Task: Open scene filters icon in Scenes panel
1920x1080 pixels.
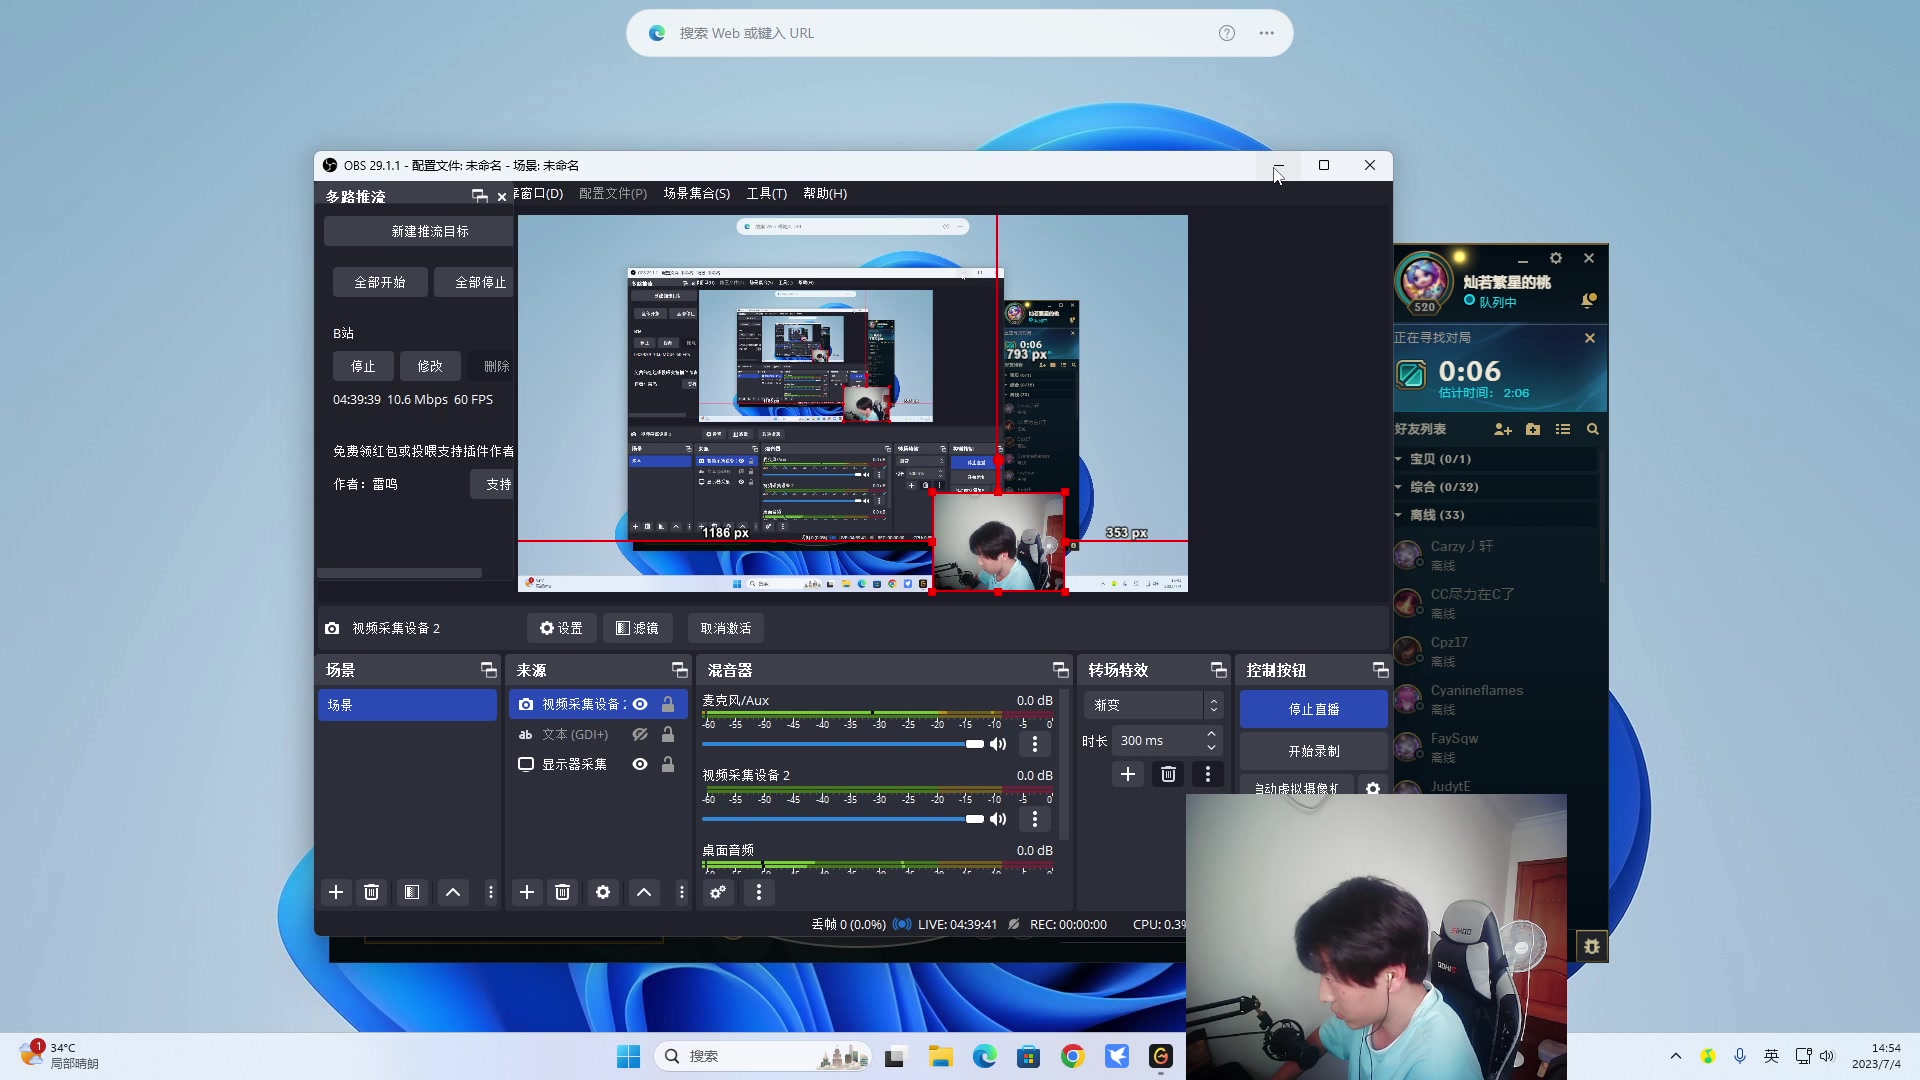Action: [x=412, y=892]
